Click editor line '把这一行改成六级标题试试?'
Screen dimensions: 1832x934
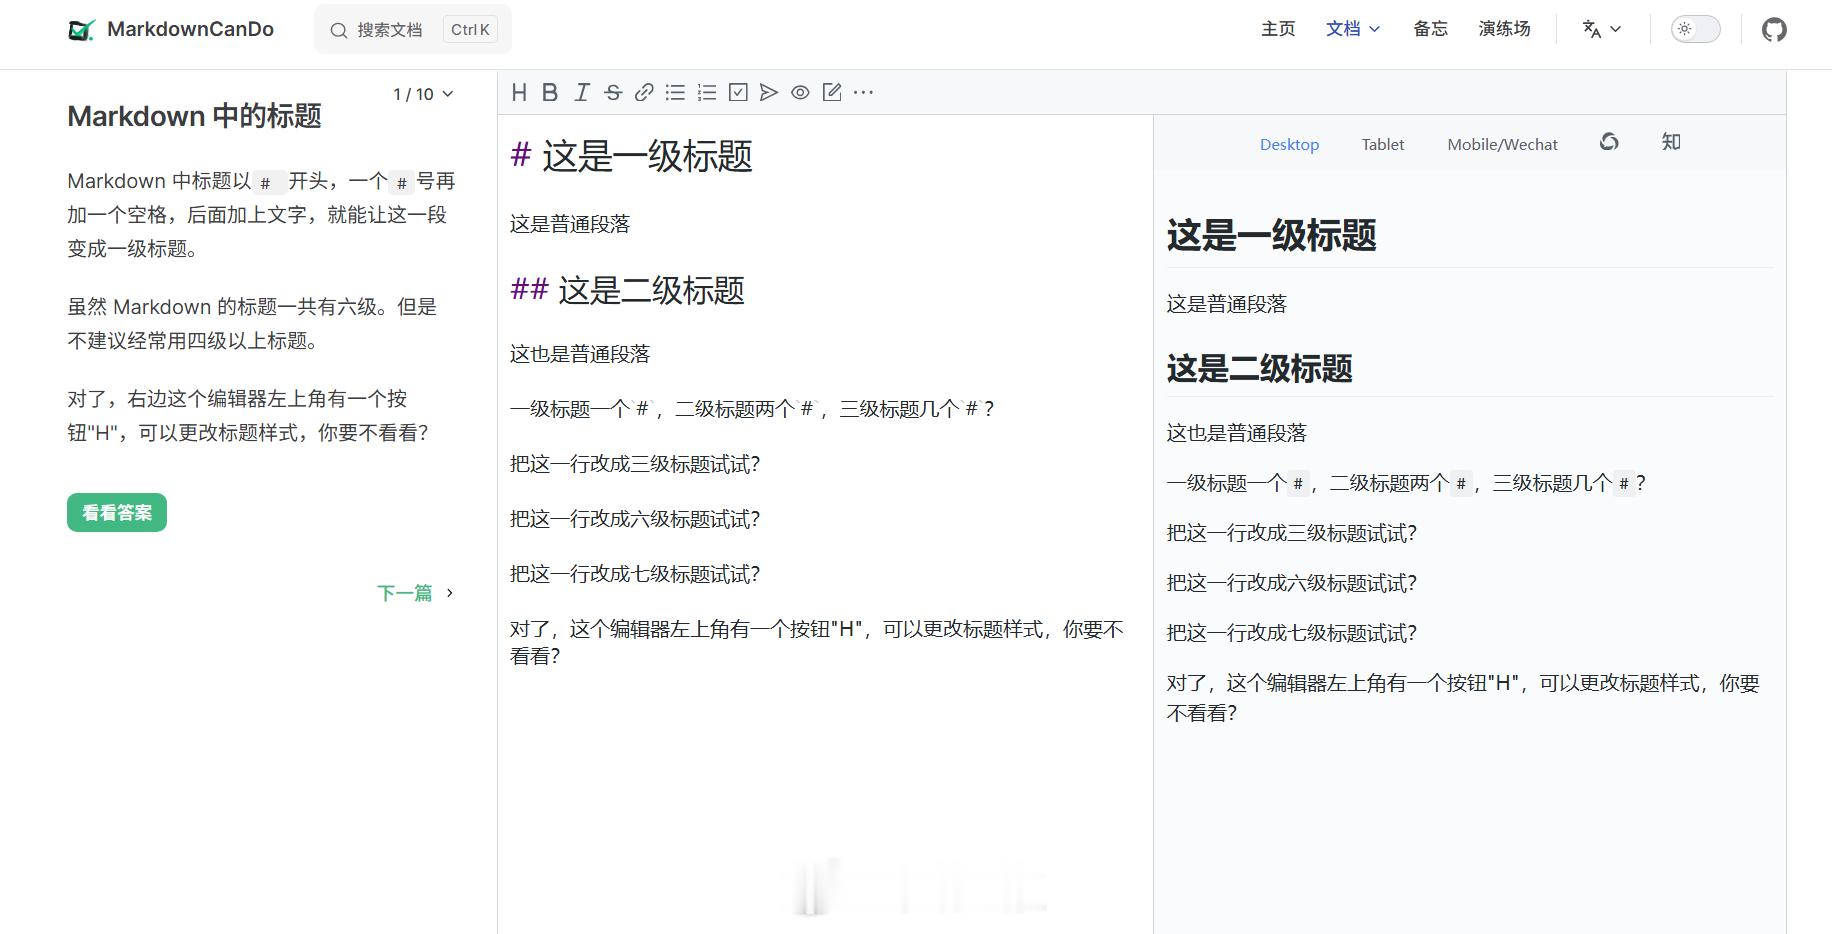pyautogui.click(x=635, y=519)
